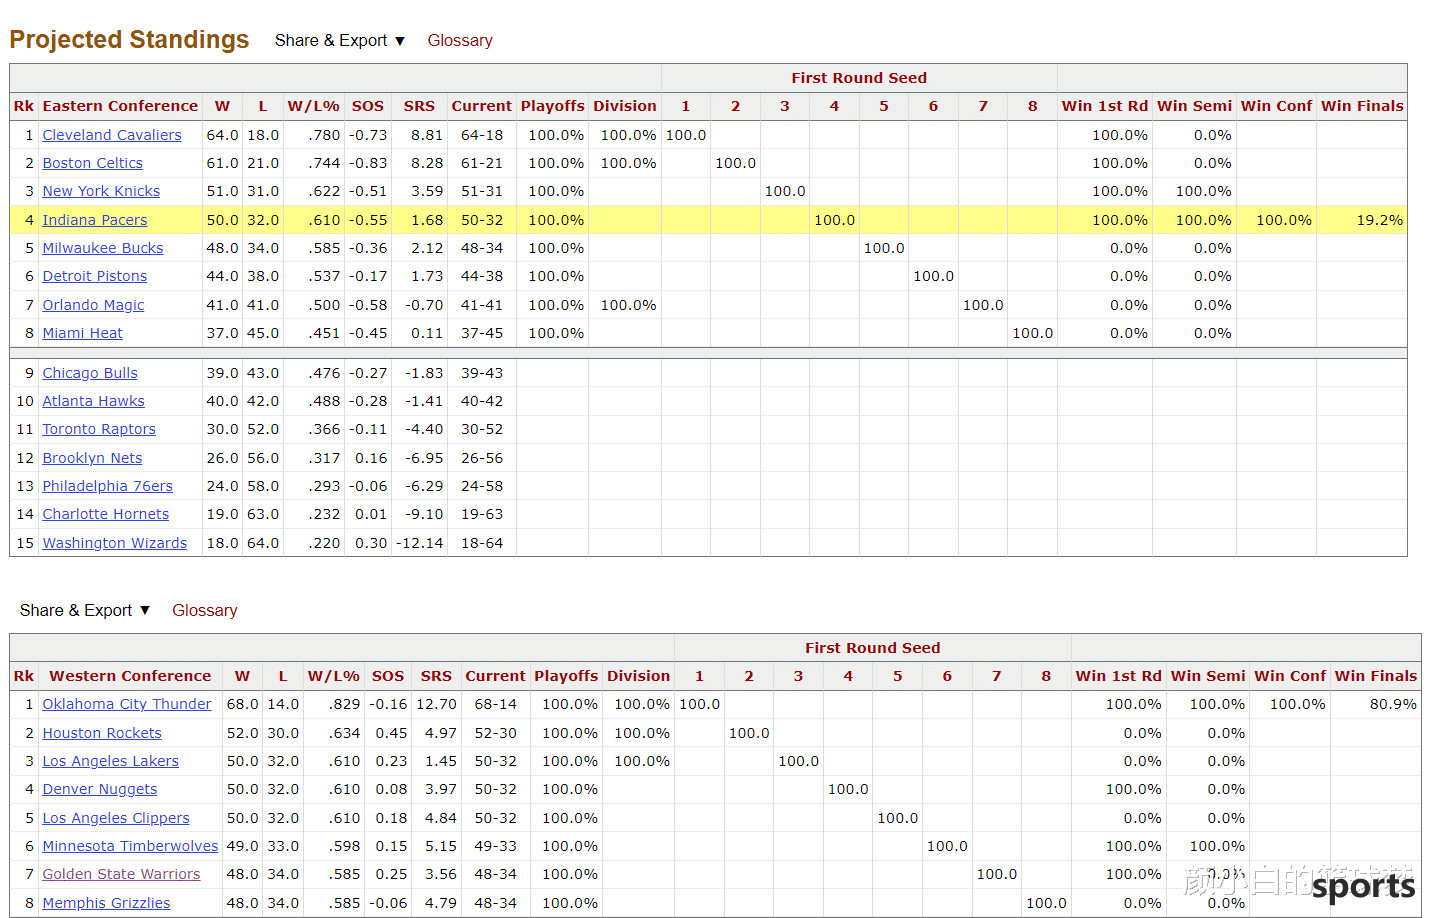Sort Western table by Win Finals header
Image resolution: width=1430 pixels, height=918 pixels.
1376,676
